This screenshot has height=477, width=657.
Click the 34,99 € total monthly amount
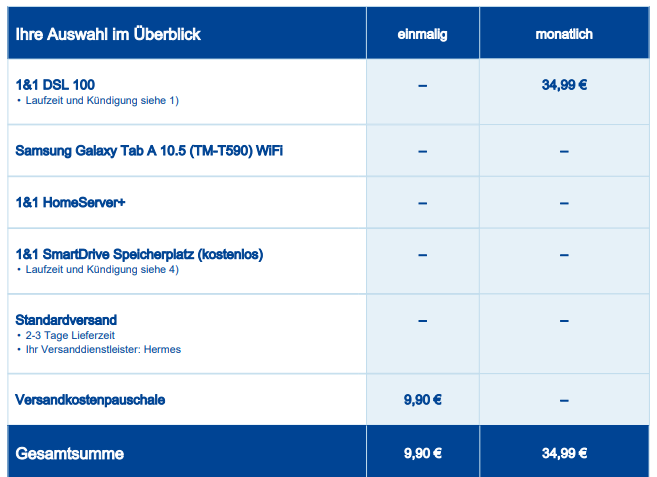[x=564, y=453]
